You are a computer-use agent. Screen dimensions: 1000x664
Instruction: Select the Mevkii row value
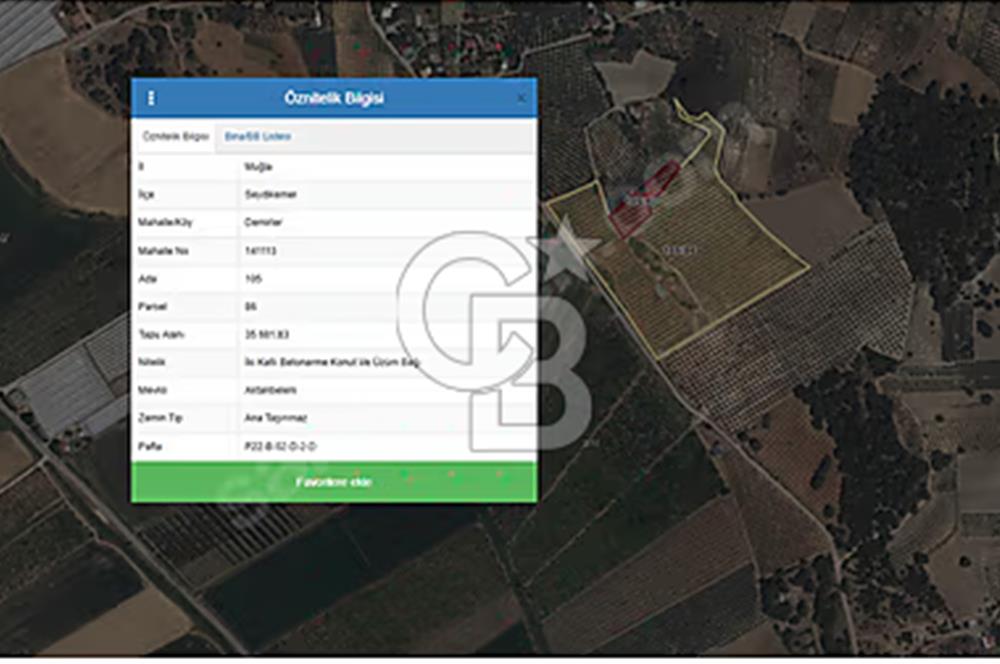267,389
